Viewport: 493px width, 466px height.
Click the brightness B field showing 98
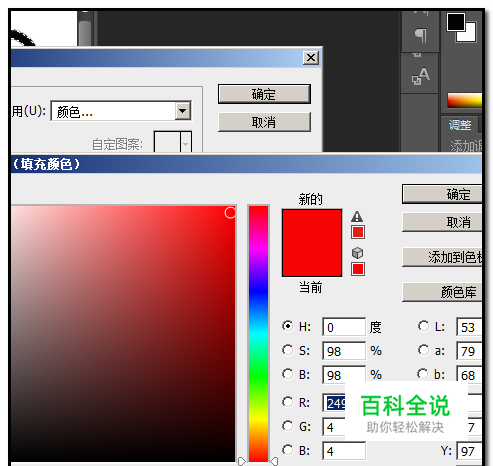pyautogui.click(x=344, y=375)
